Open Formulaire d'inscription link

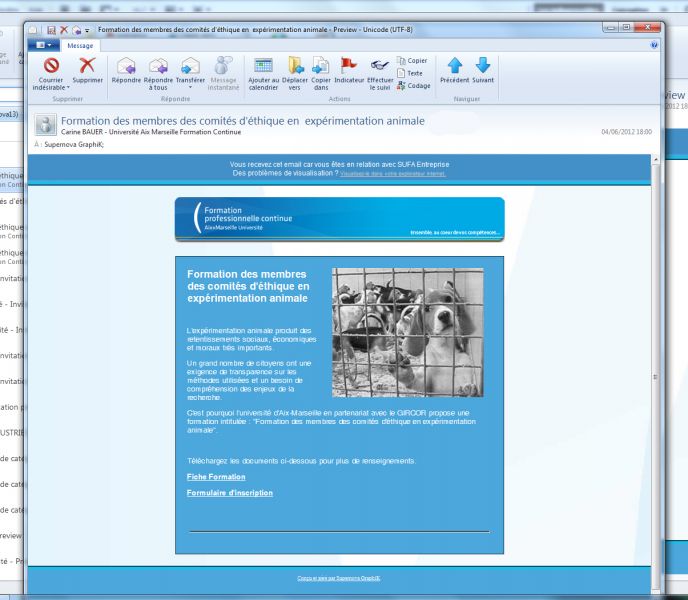pyautogui.click(x=229, y=493)
